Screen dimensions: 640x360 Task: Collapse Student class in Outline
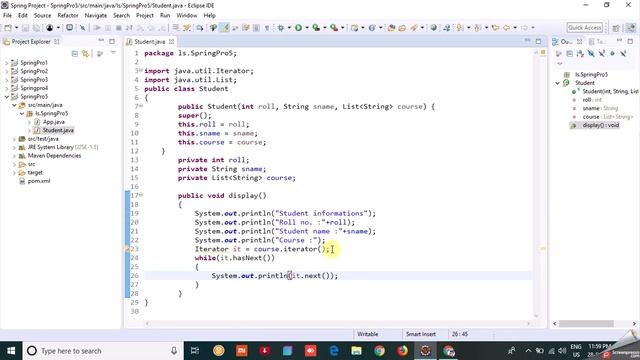(558, 83)
